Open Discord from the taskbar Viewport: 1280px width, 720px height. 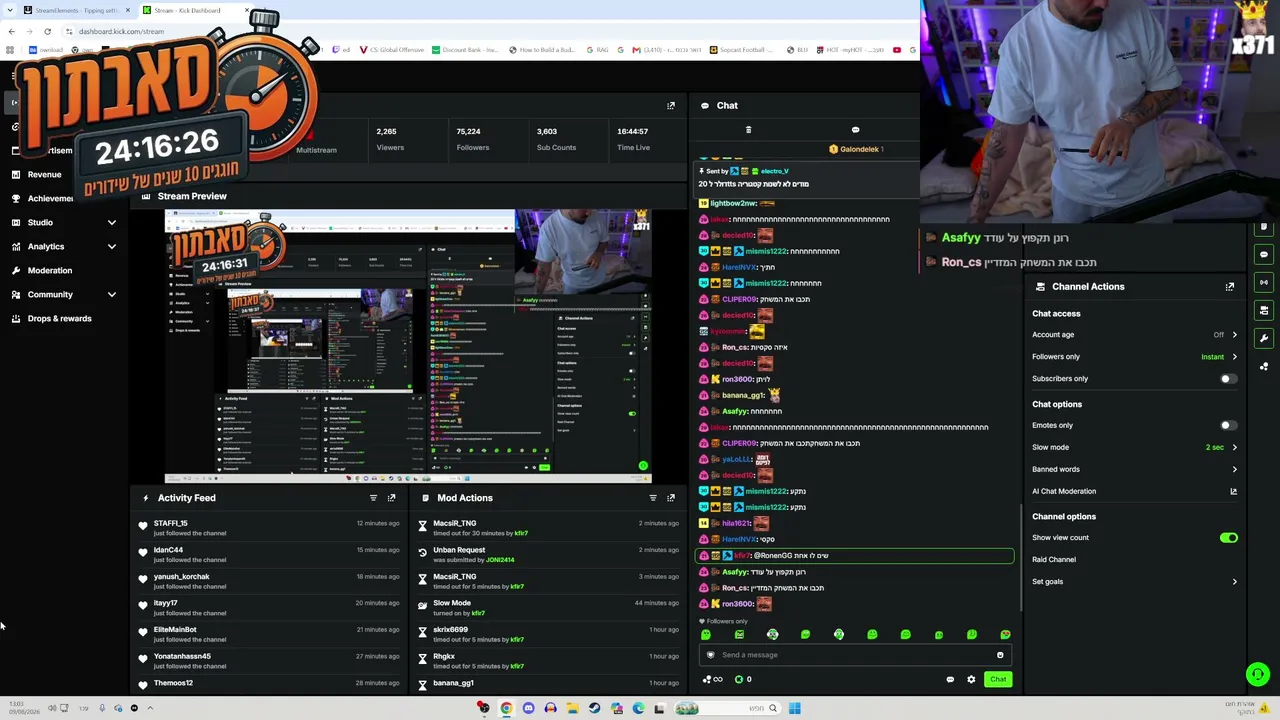(x=528, y=708)
